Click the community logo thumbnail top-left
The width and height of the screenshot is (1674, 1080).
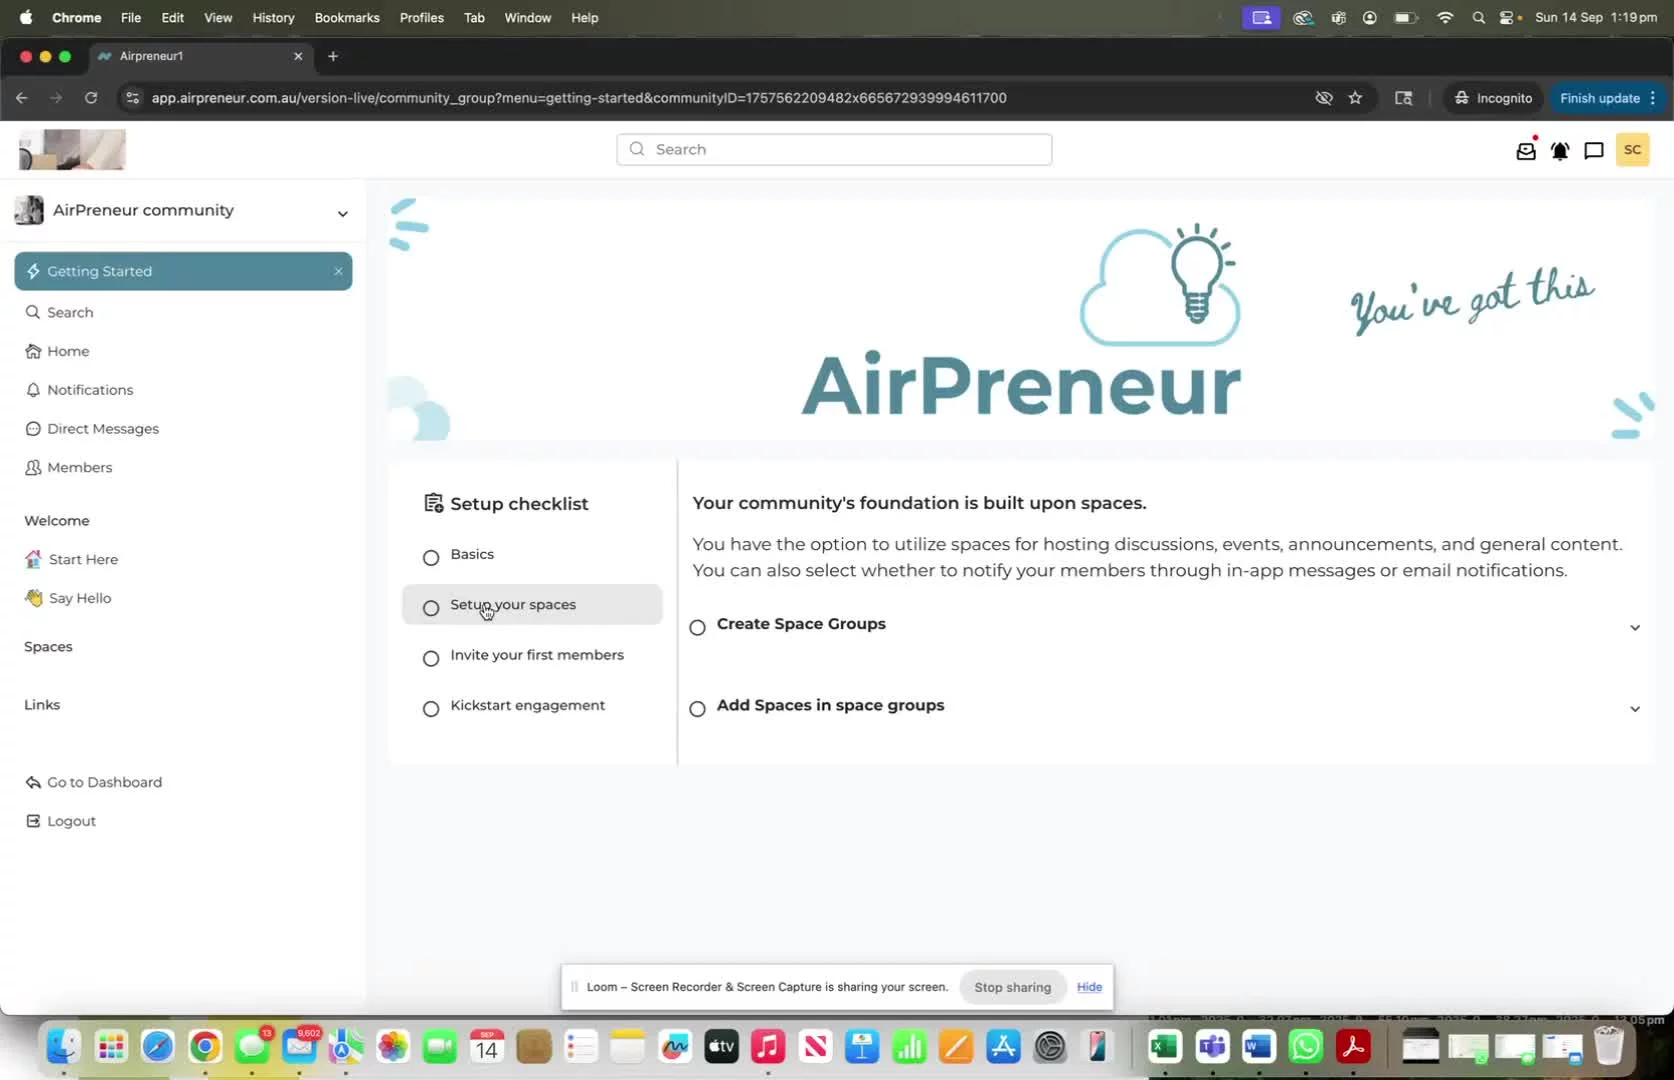72,150
